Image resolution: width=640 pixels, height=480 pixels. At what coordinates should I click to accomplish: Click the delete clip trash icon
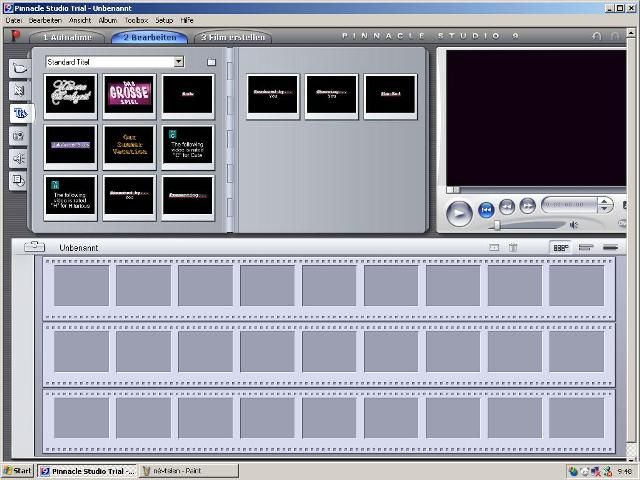(513, 247)
